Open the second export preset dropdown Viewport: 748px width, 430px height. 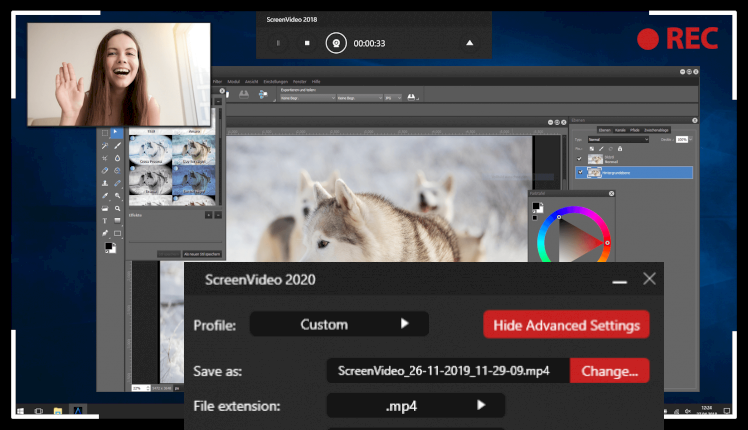tap(360, 98)
